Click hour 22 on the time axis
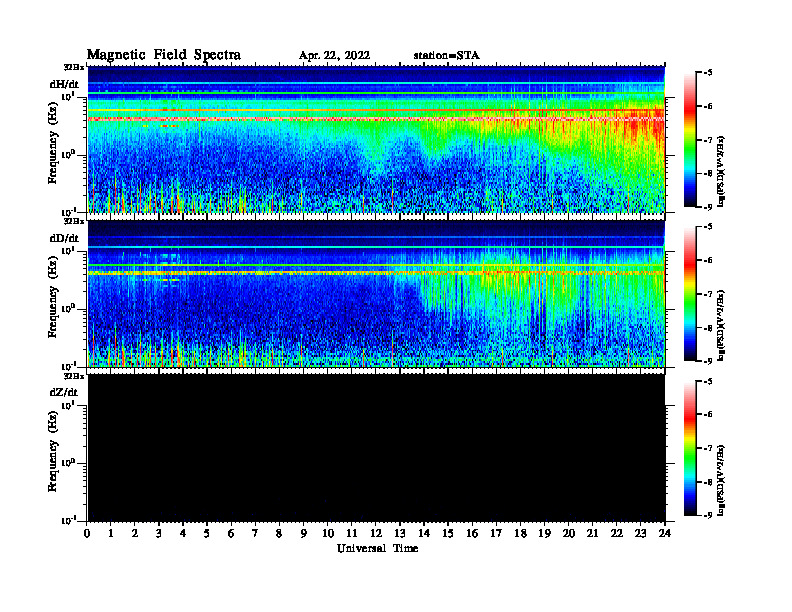792x612 pixels. coord(617,533)
